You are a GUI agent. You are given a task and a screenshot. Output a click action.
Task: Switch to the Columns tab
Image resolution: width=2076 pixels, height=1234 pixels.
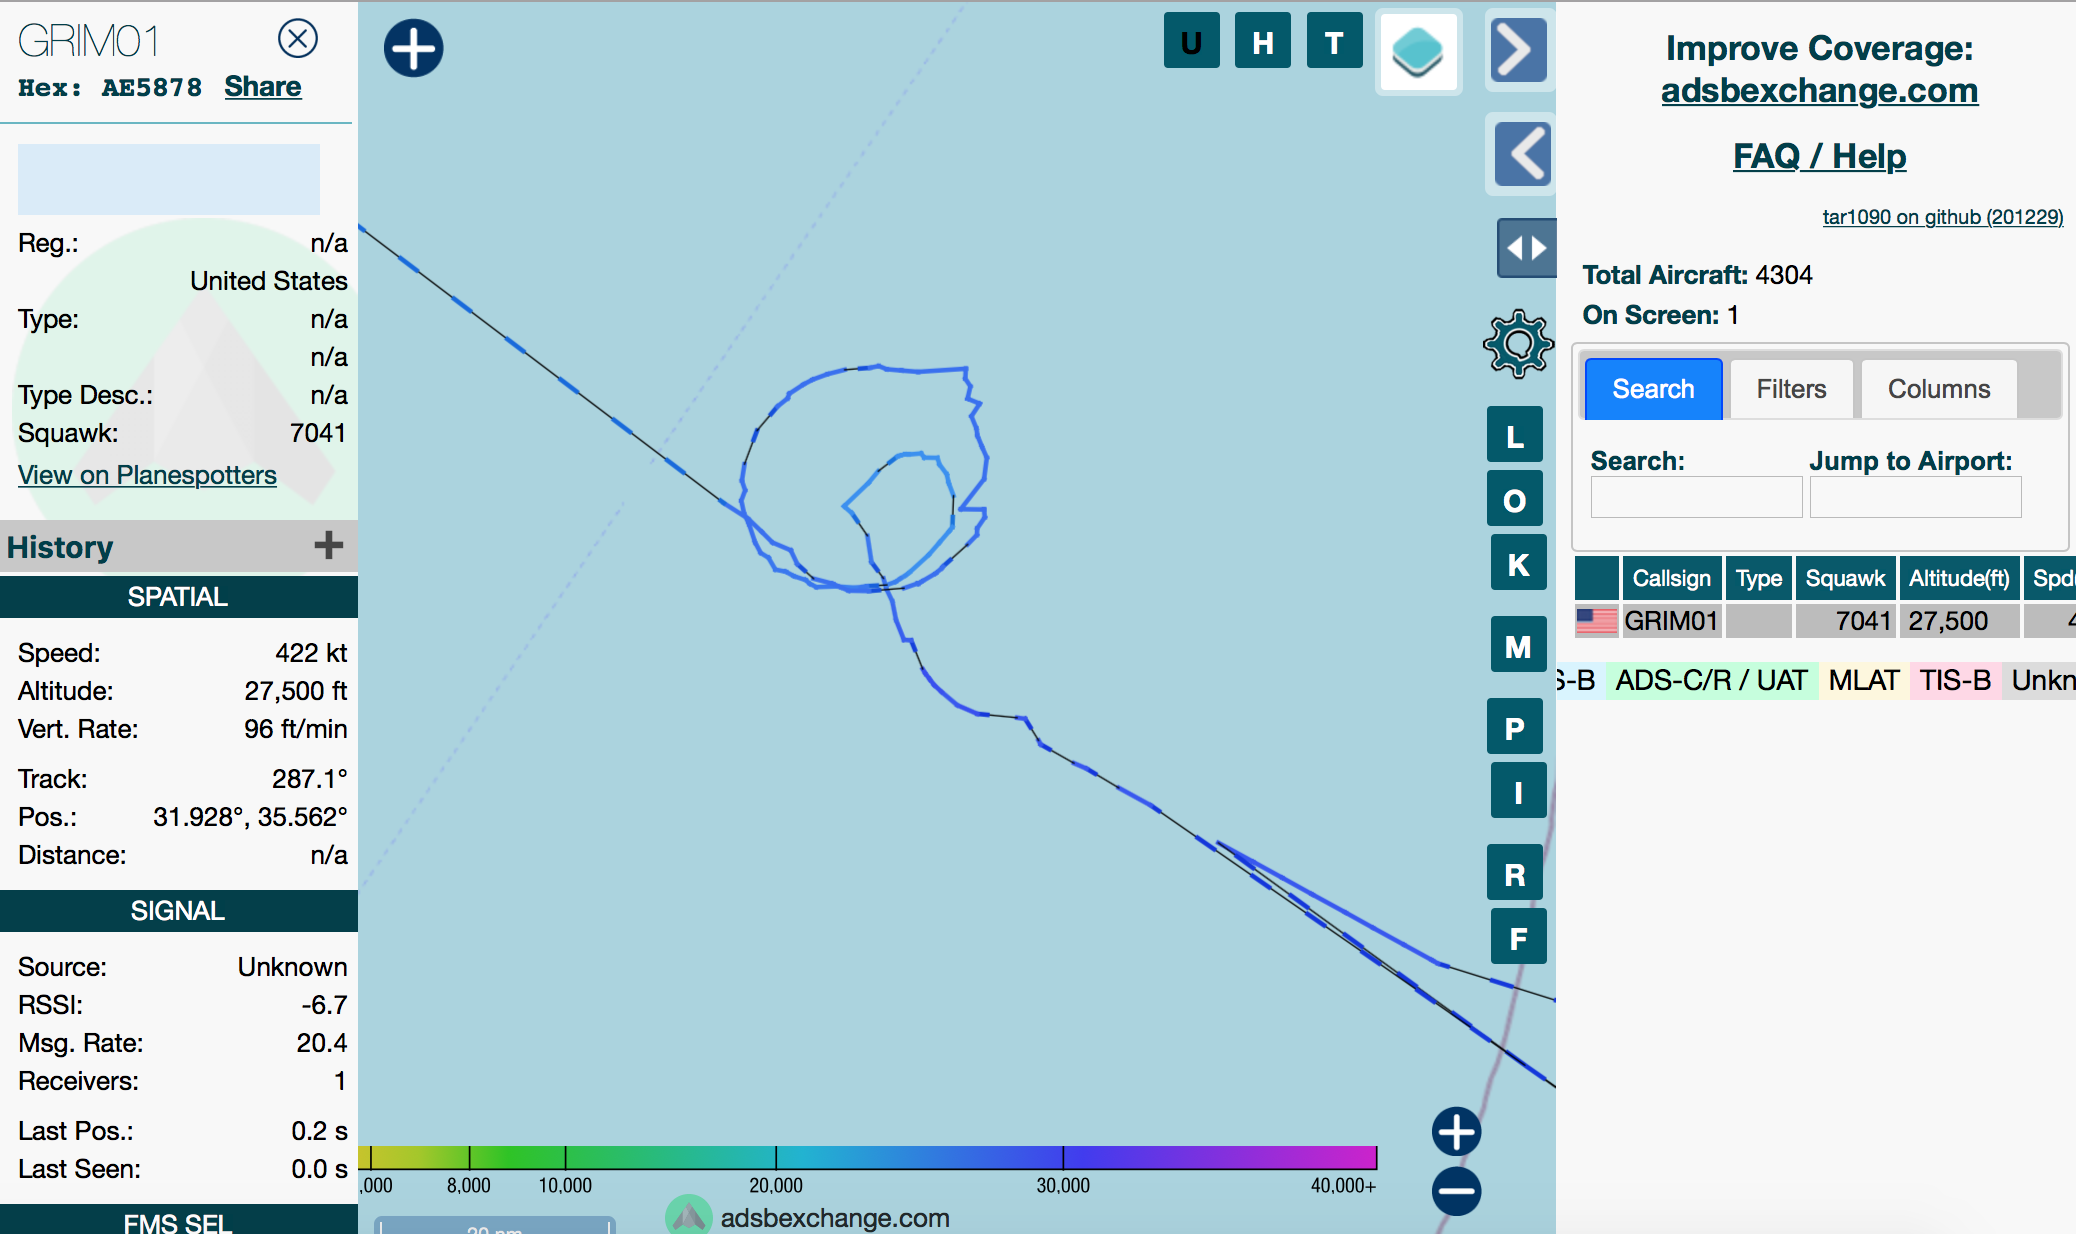1938,388
